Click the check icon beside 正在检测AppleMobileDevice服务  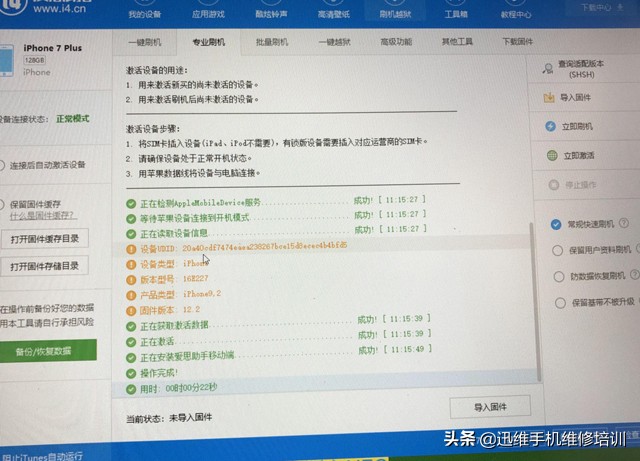coord(131,203)
